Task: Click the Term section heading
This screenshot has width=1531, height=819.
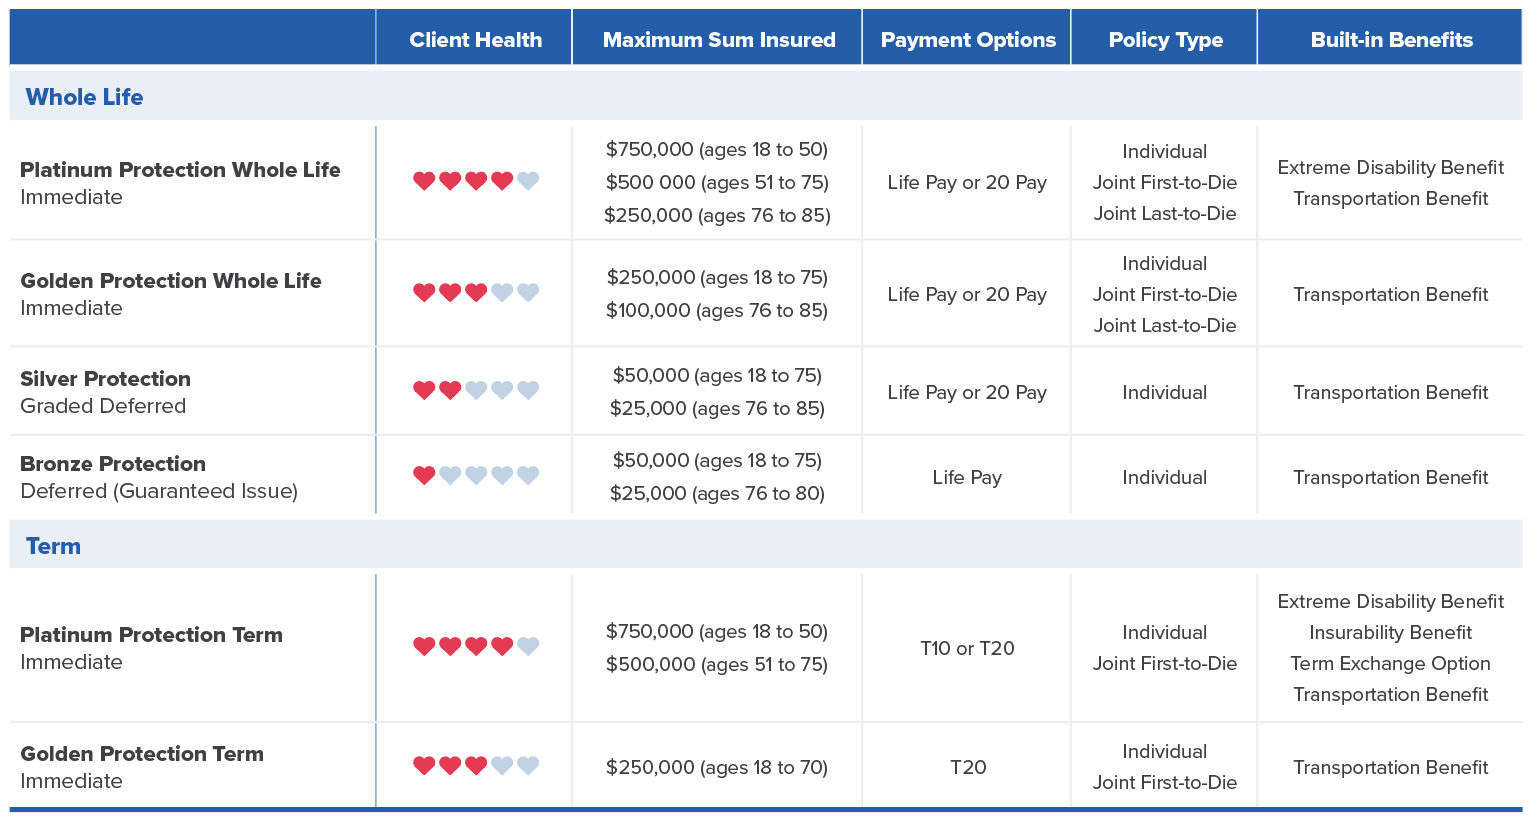Action: click(x=53, y=546)
